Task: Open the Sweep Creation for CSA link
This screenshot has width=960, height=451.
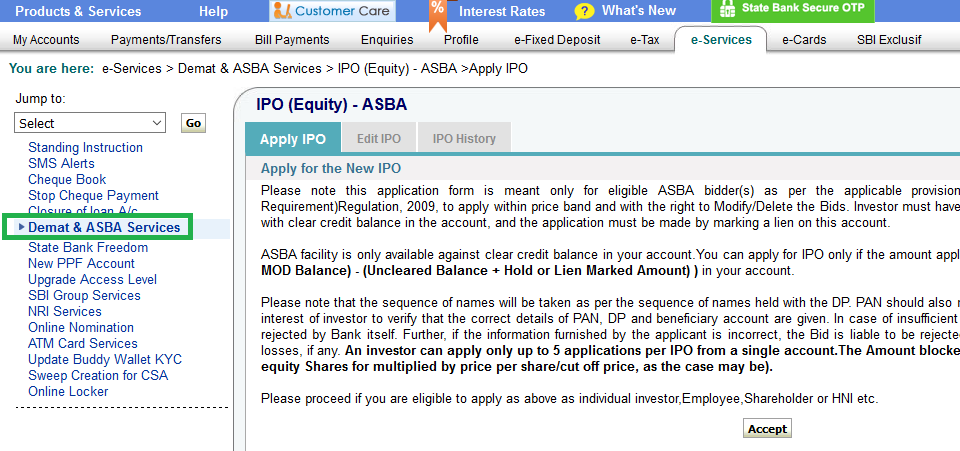Action: (98, 375)
